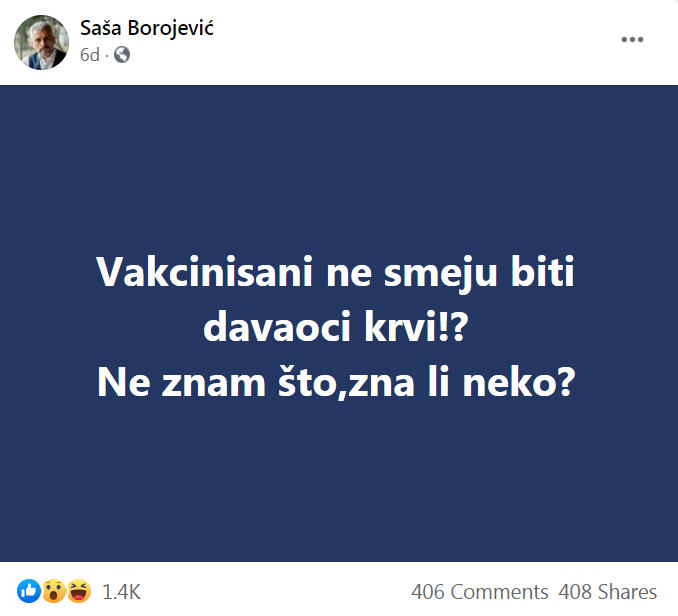678x616 pixels.
Task: Click the word "Vakcinisani" in the post
Action: point(205,274)
